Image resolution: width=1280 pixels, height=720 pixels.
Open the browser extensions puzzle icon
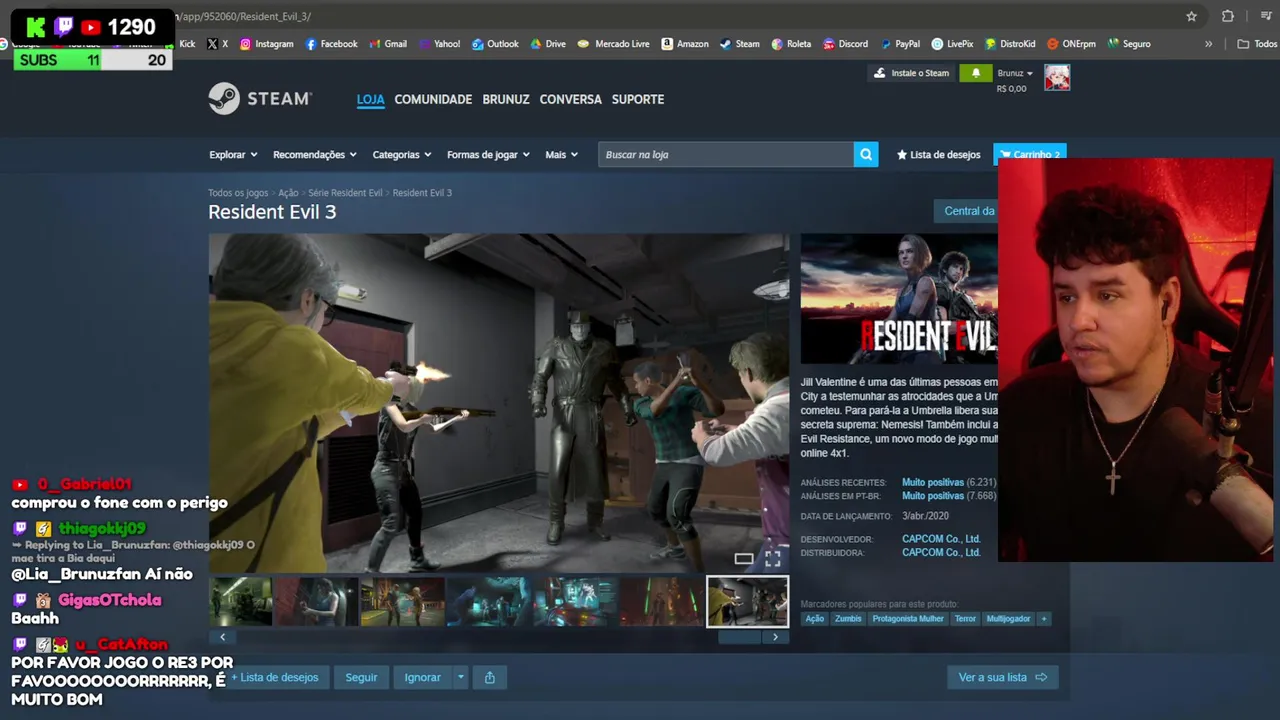[x=1227, y=16]
